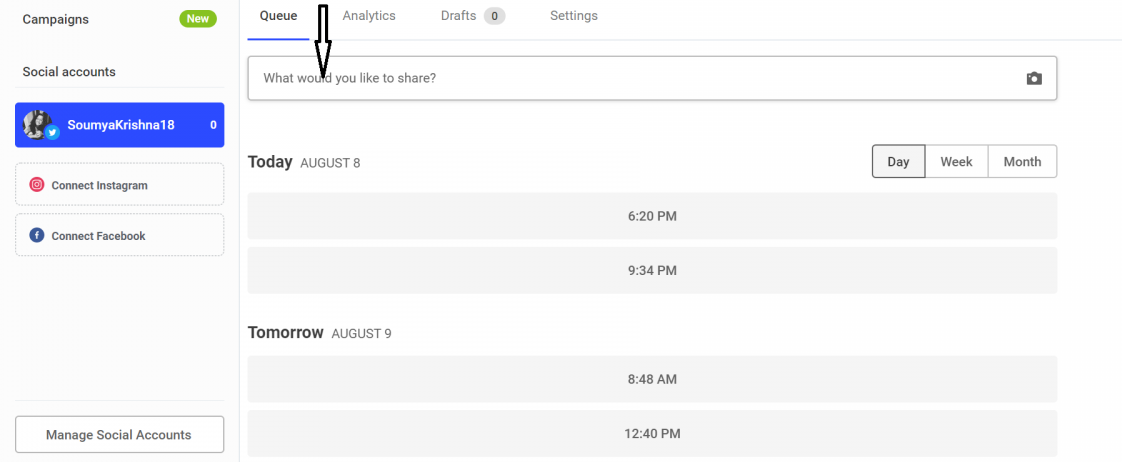
Task: Switch to the Month view
Action: (1022, 162)
